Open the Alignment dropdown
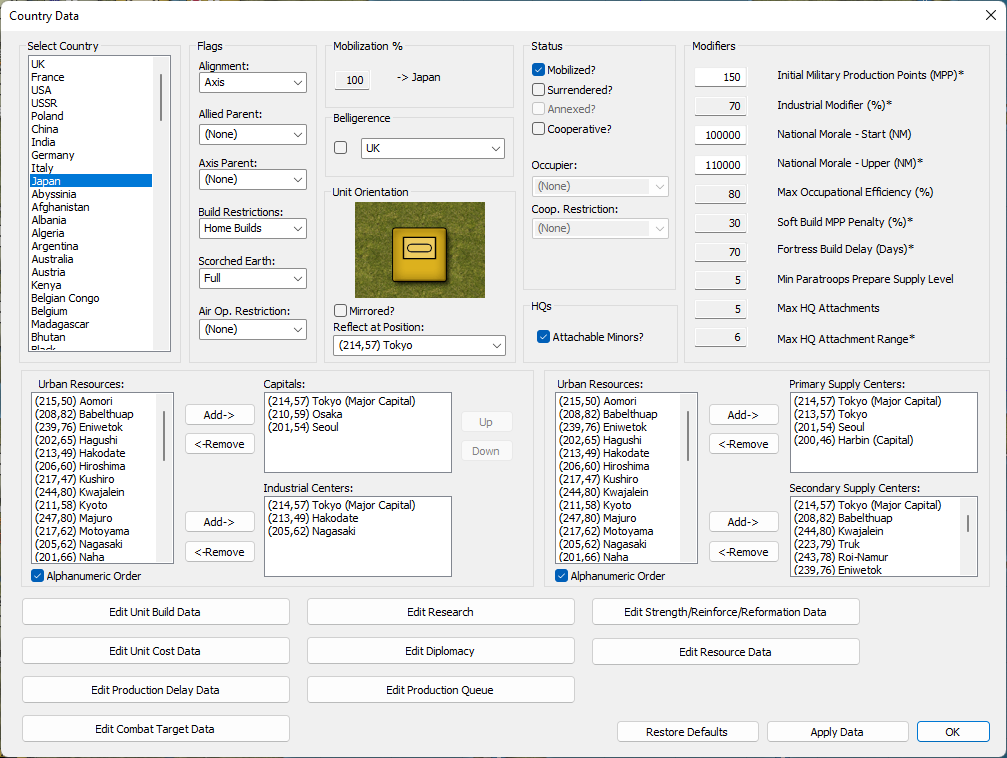Viewport: 1007px width, 758px height. [x=252, y=82]
